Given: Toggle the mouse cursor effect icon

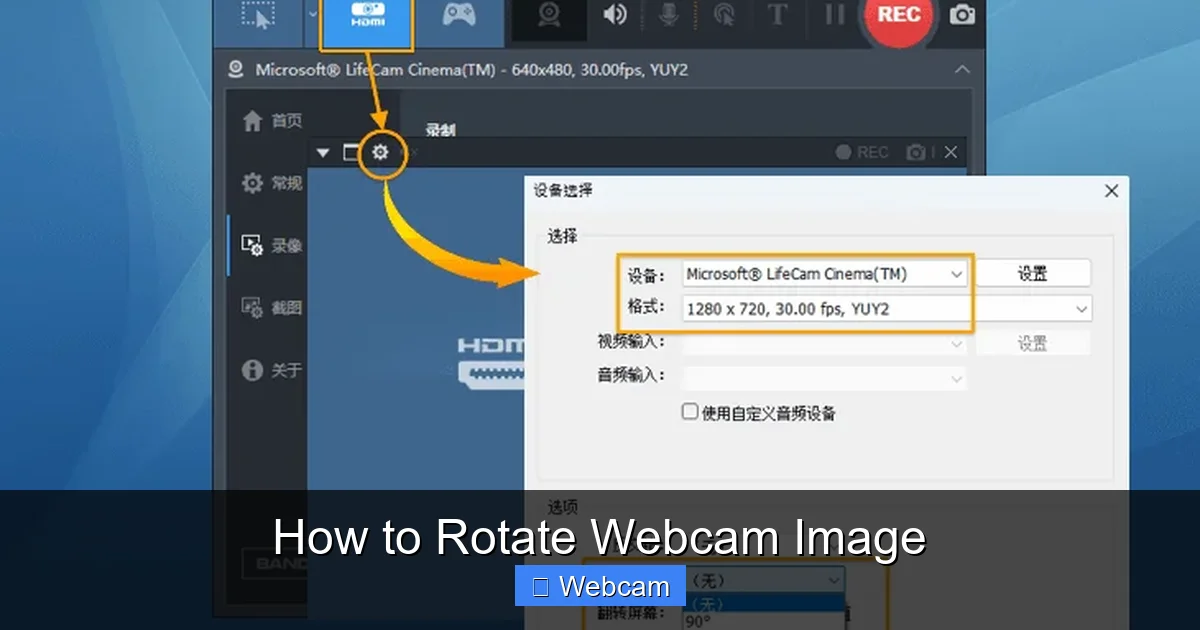Looking at the screenshot, I should [x=723, y=14].
